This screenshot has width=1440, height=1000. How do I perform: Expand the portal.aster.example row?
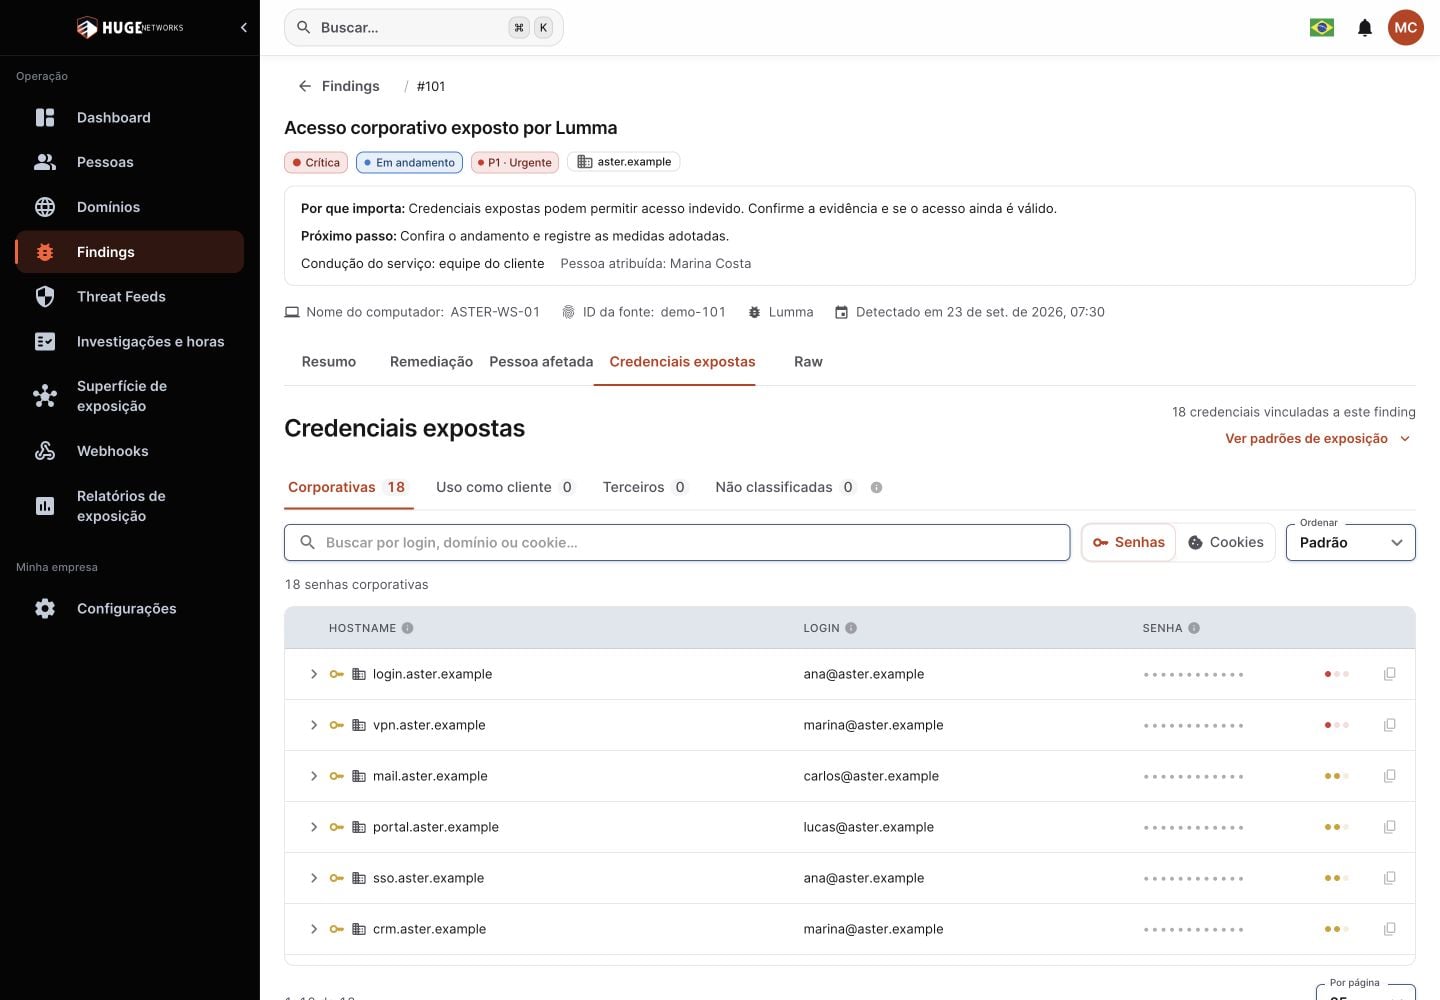pyautogui.click(x=314, y=827)
